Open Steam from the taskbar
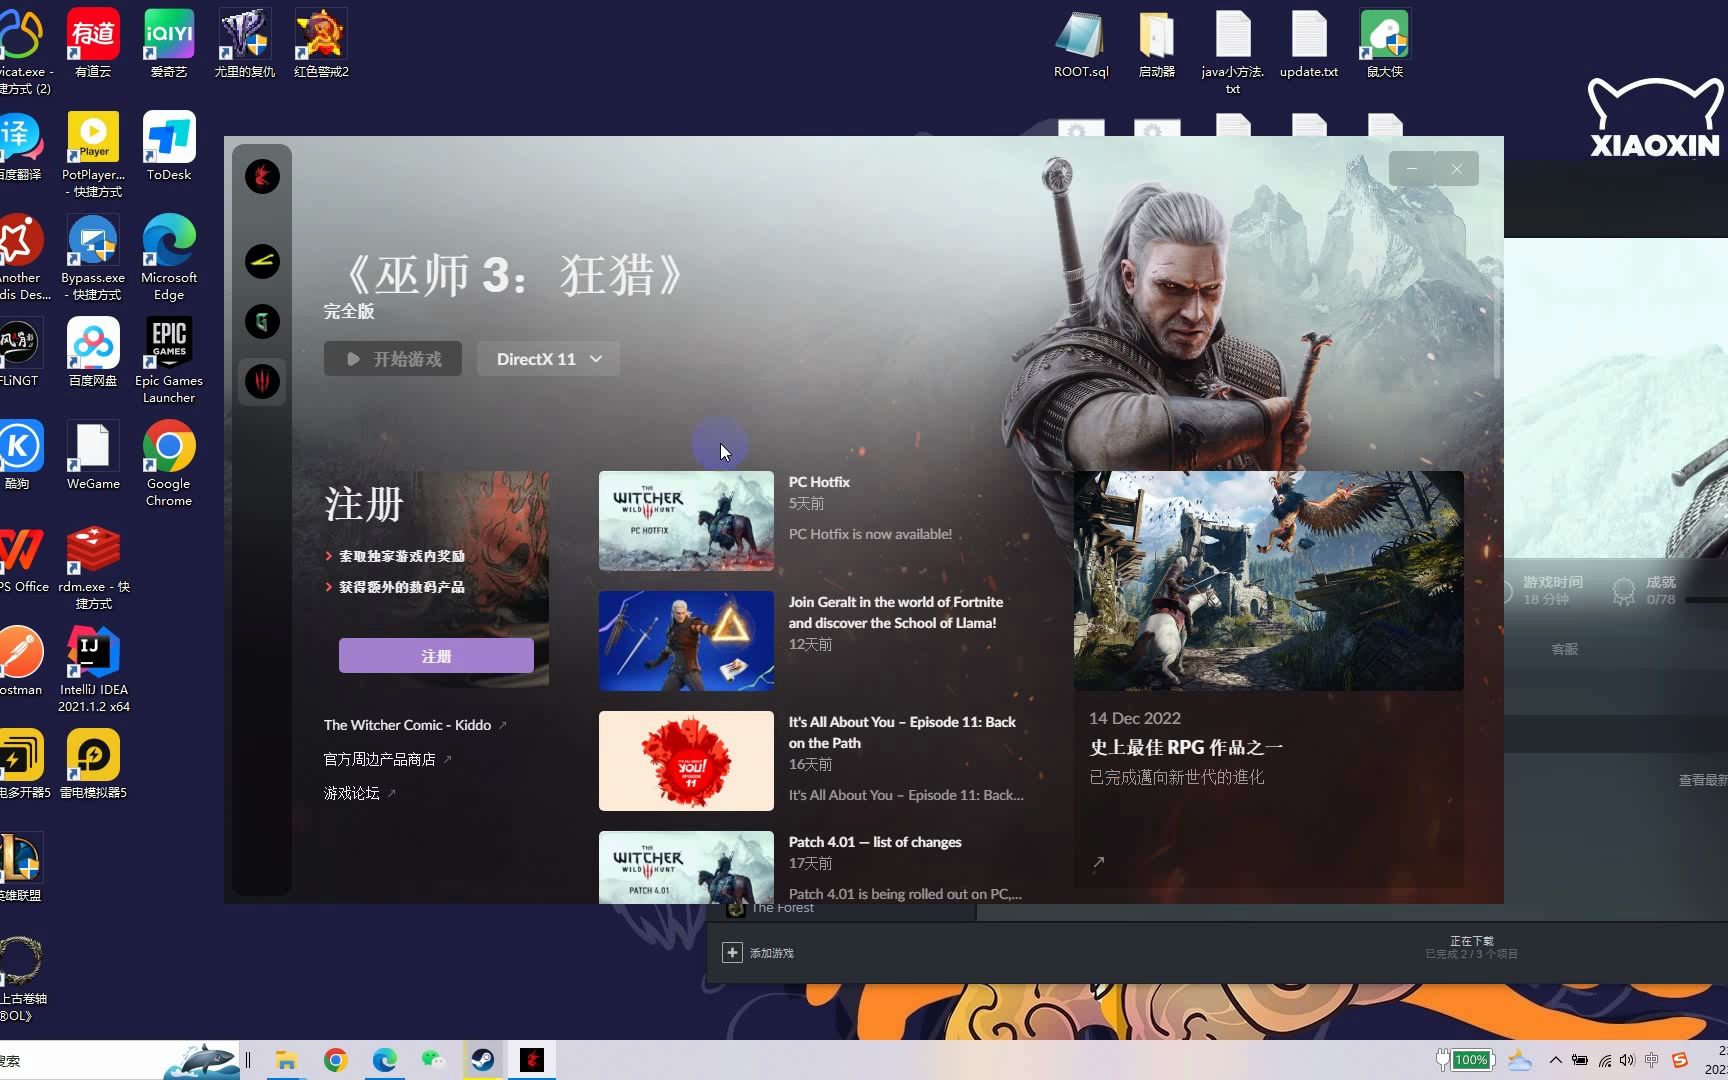The width and height of the screenshot is (1728, 1080). 483,1060
